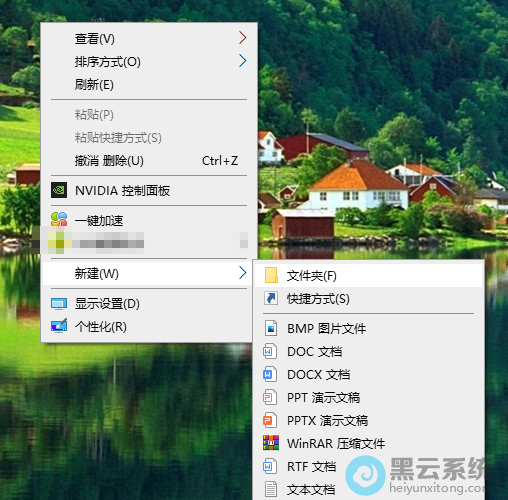Create new 文本文档 entry

click(368, 489)
